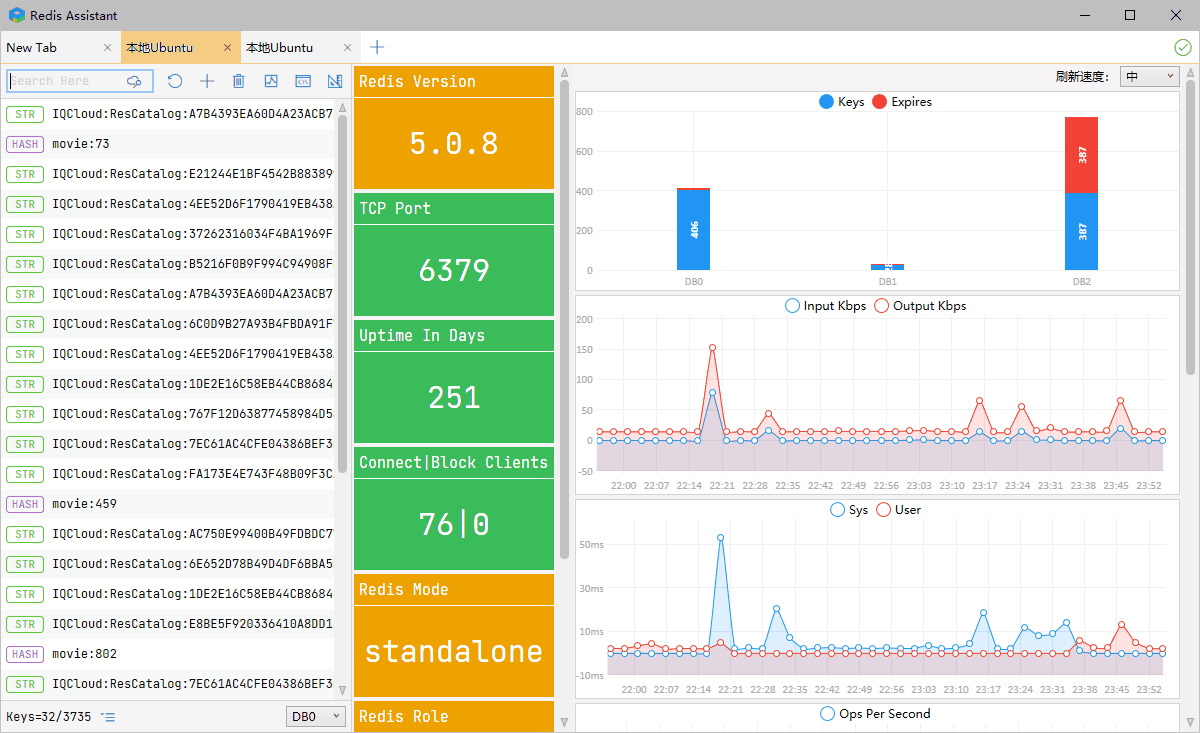Open the monitoring chart icon

click(x=271, y=81)
